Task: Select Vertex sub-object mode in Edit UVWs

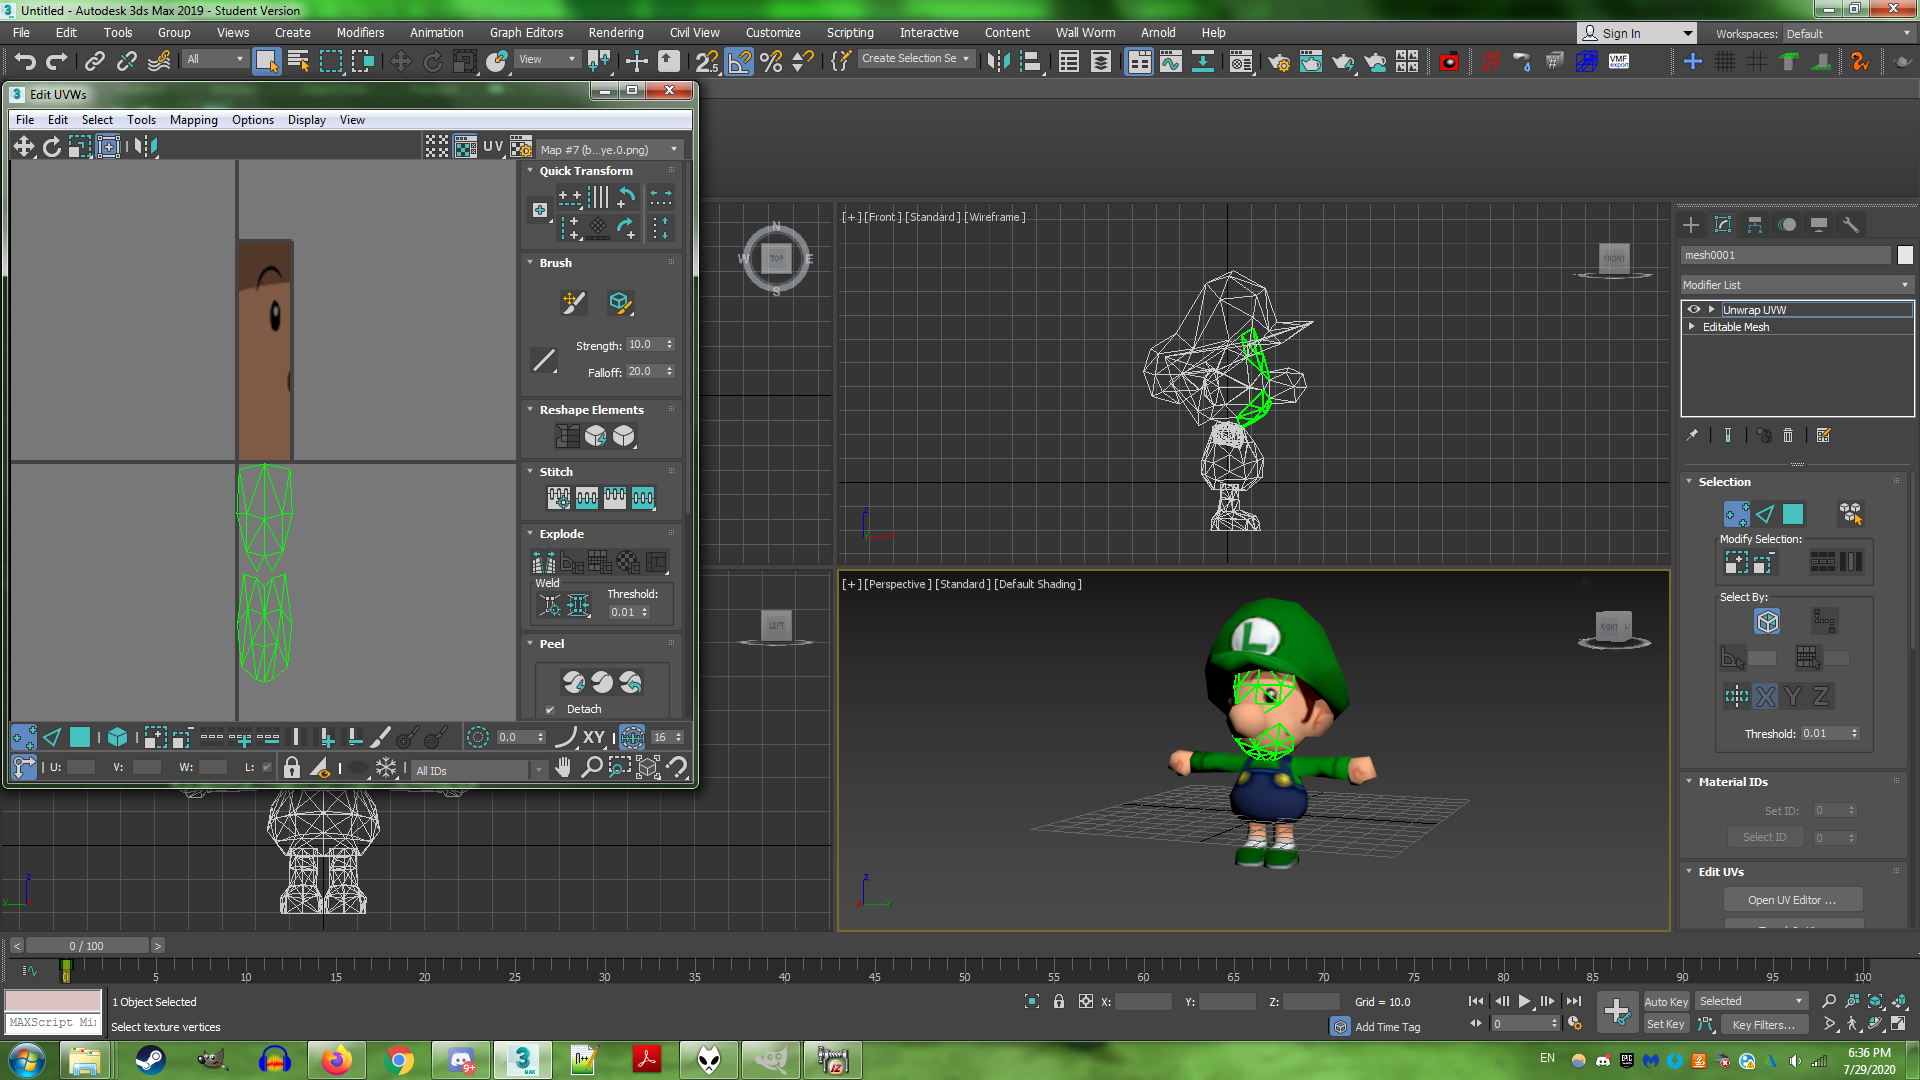Action: 24,738
